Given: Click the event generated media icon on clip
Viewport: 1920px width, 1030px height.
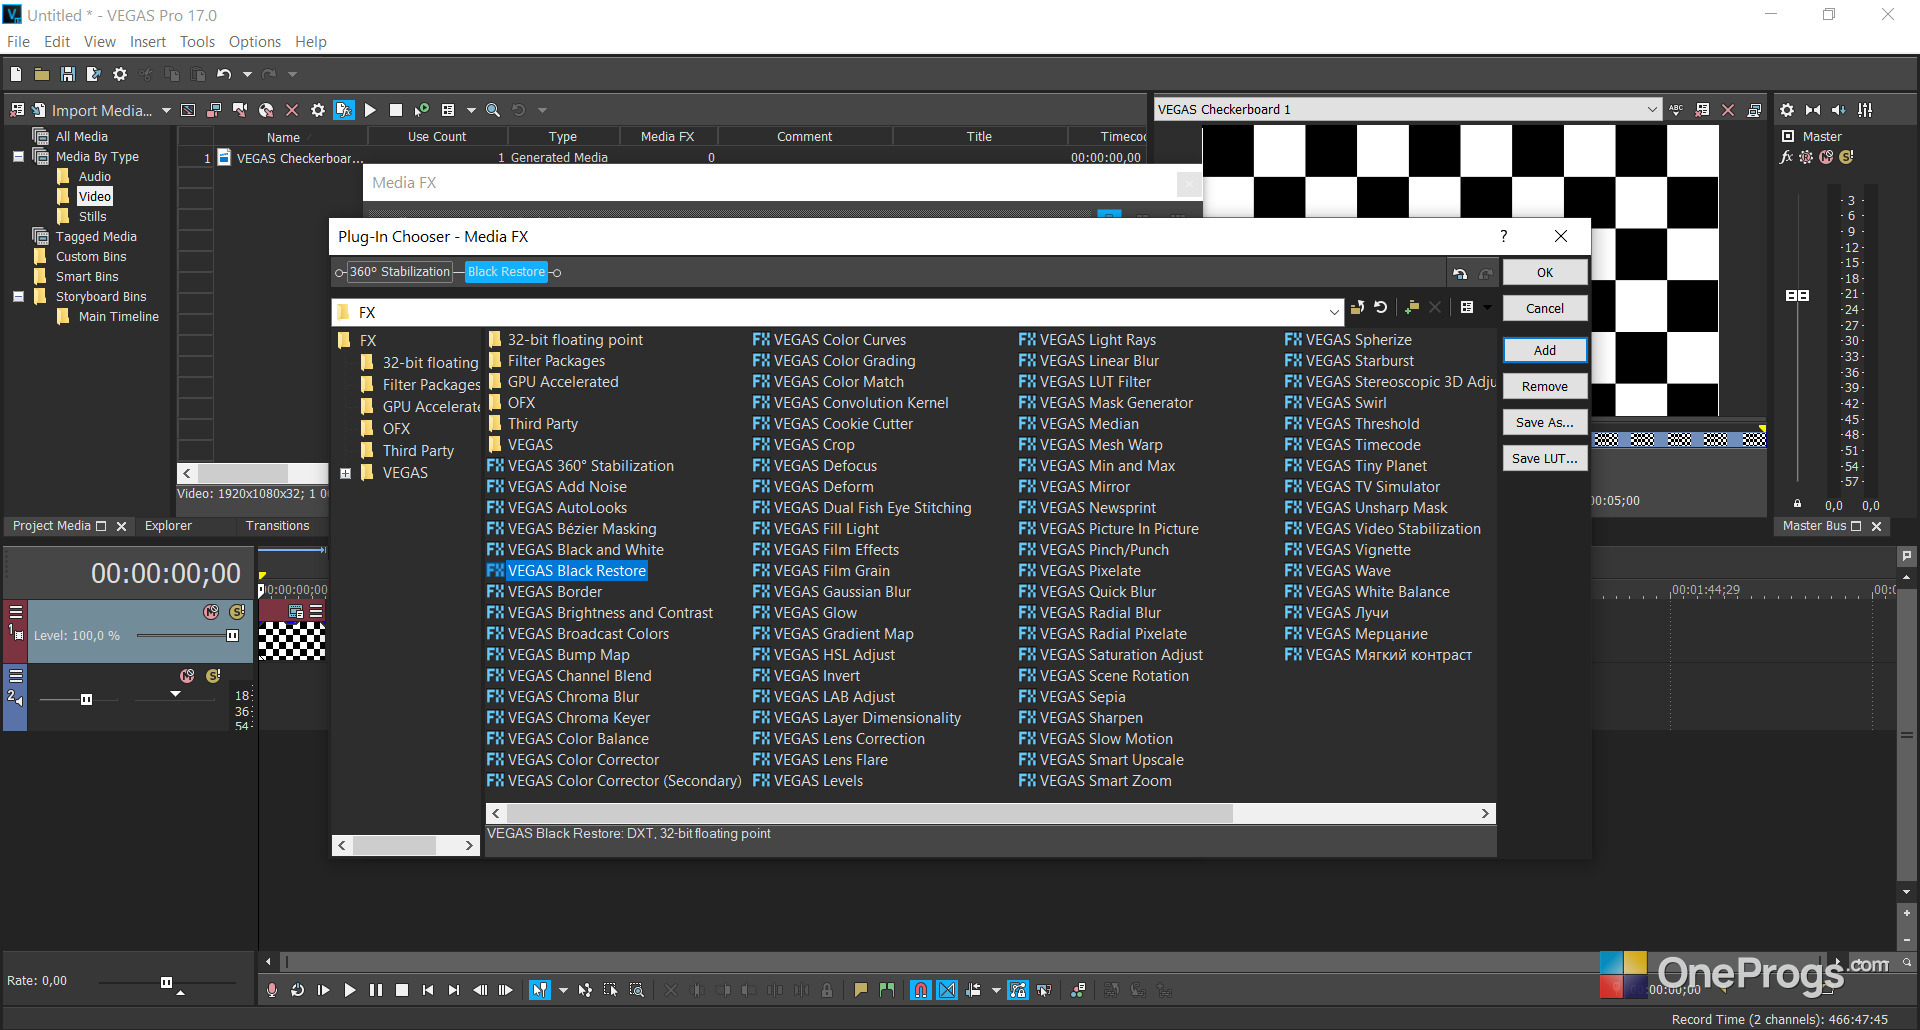Looking at the screenshot, I should pos(296,612).
